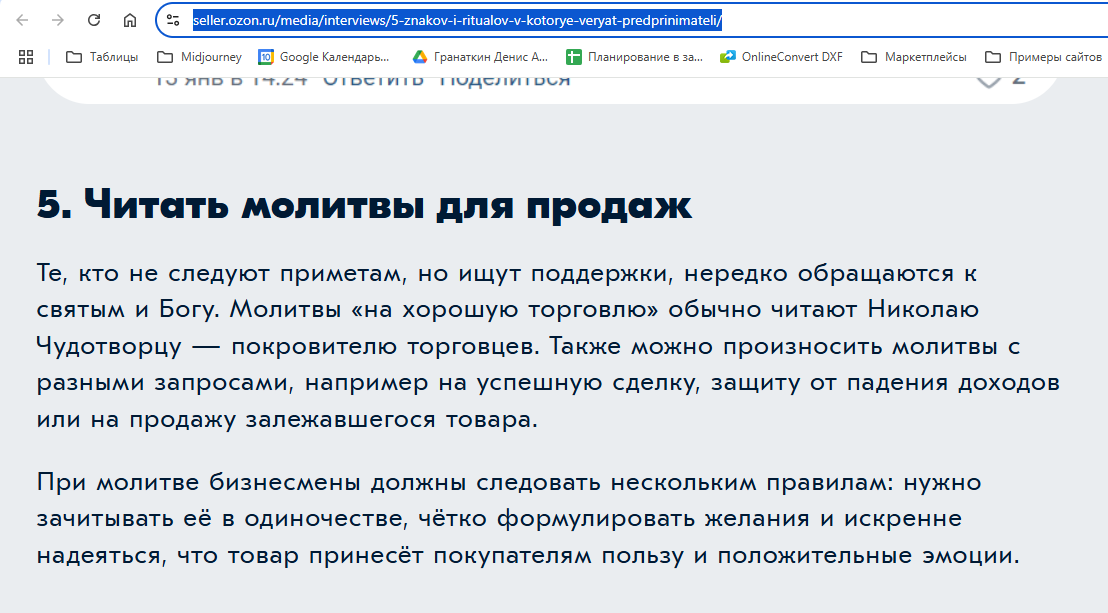Open the Гранаткин Денис Google Drive bookmark
The width and height of the screenshot is (1108, 613).
[478, 57]
